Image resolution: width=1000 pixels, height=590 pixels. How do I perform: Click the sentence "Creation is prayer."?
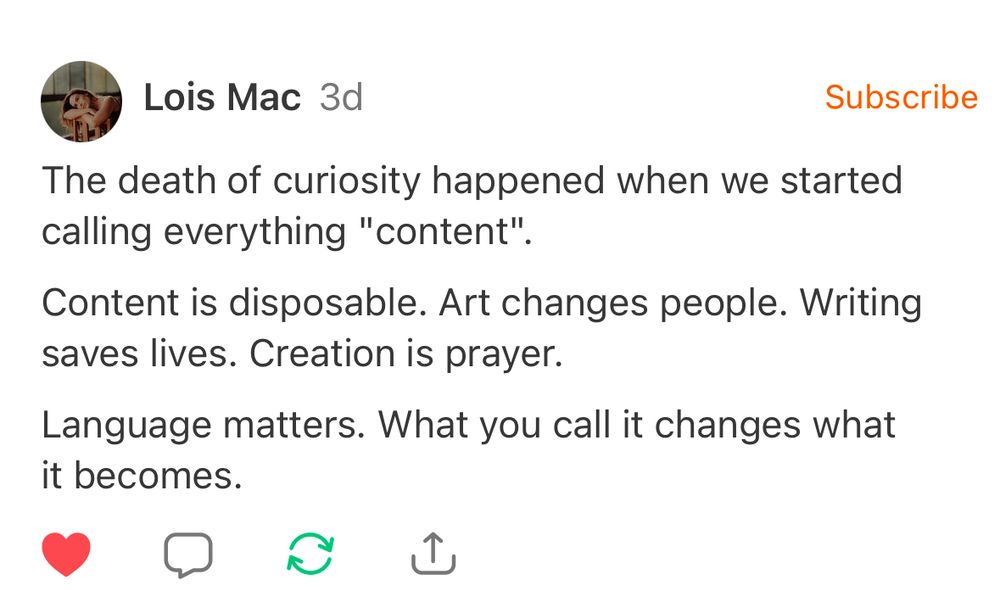click(406, 353)
